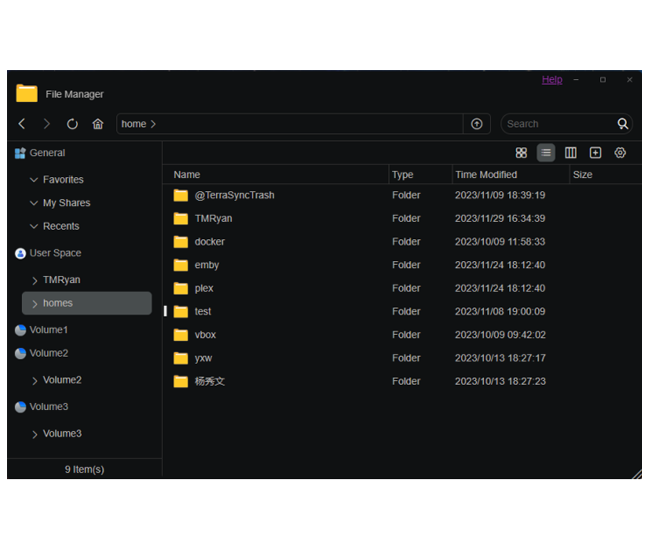Viewport: 648px width, 550px height.
Task: Sort files by Name column header
Action: (x=187, y=175)
